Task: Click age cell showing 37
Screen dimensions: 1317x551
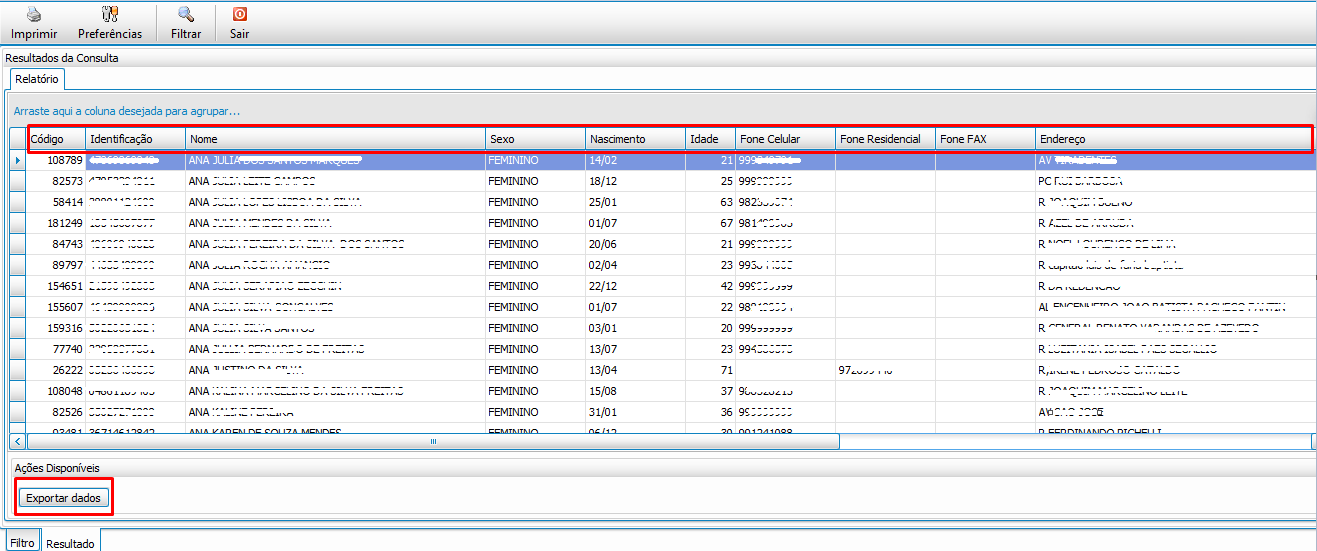Action: point(710,391)
